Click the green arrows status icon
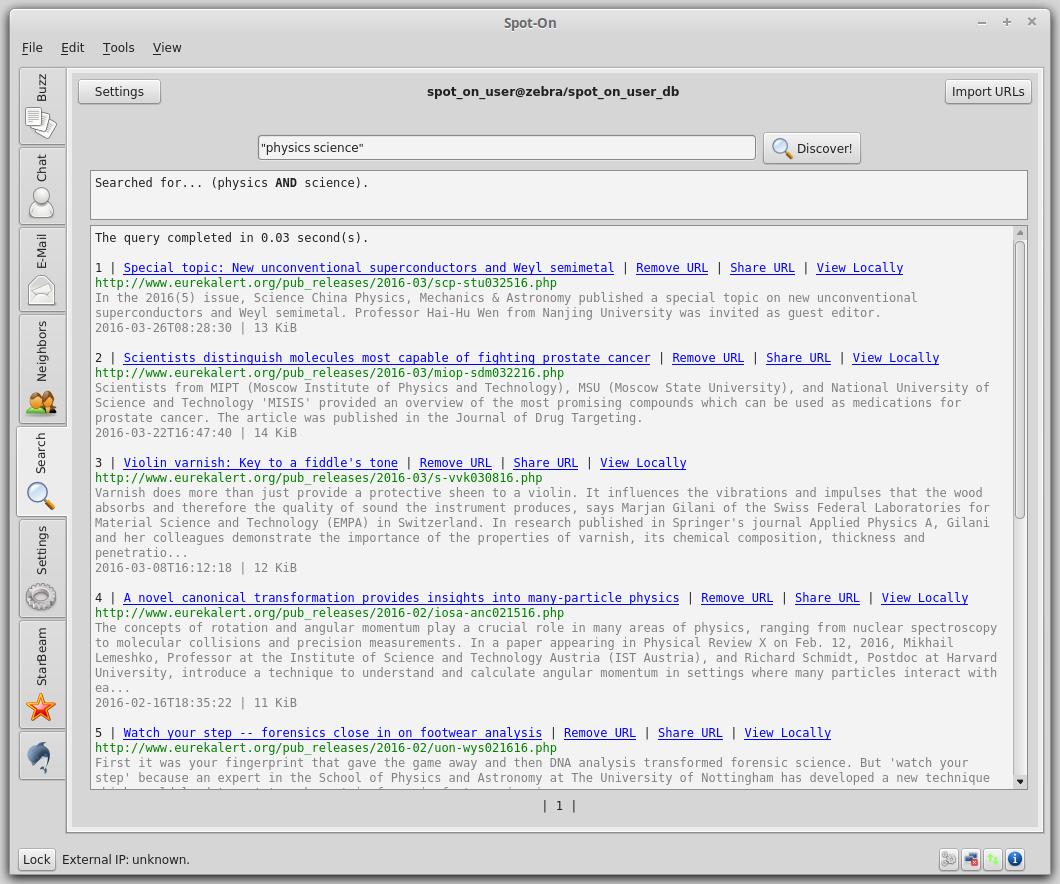The image size is (1060, 884). click(993, 859)
